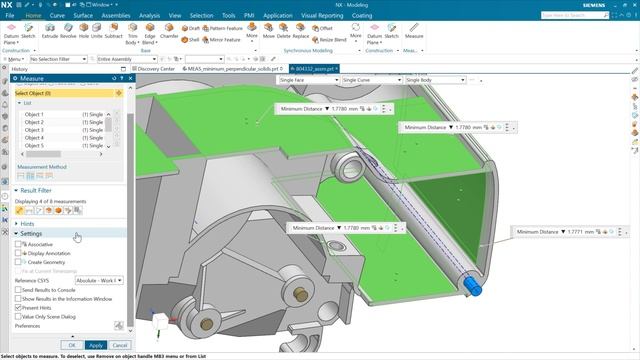Collapse the List section
Screen dimensions: 640x360
click(19, 103)
